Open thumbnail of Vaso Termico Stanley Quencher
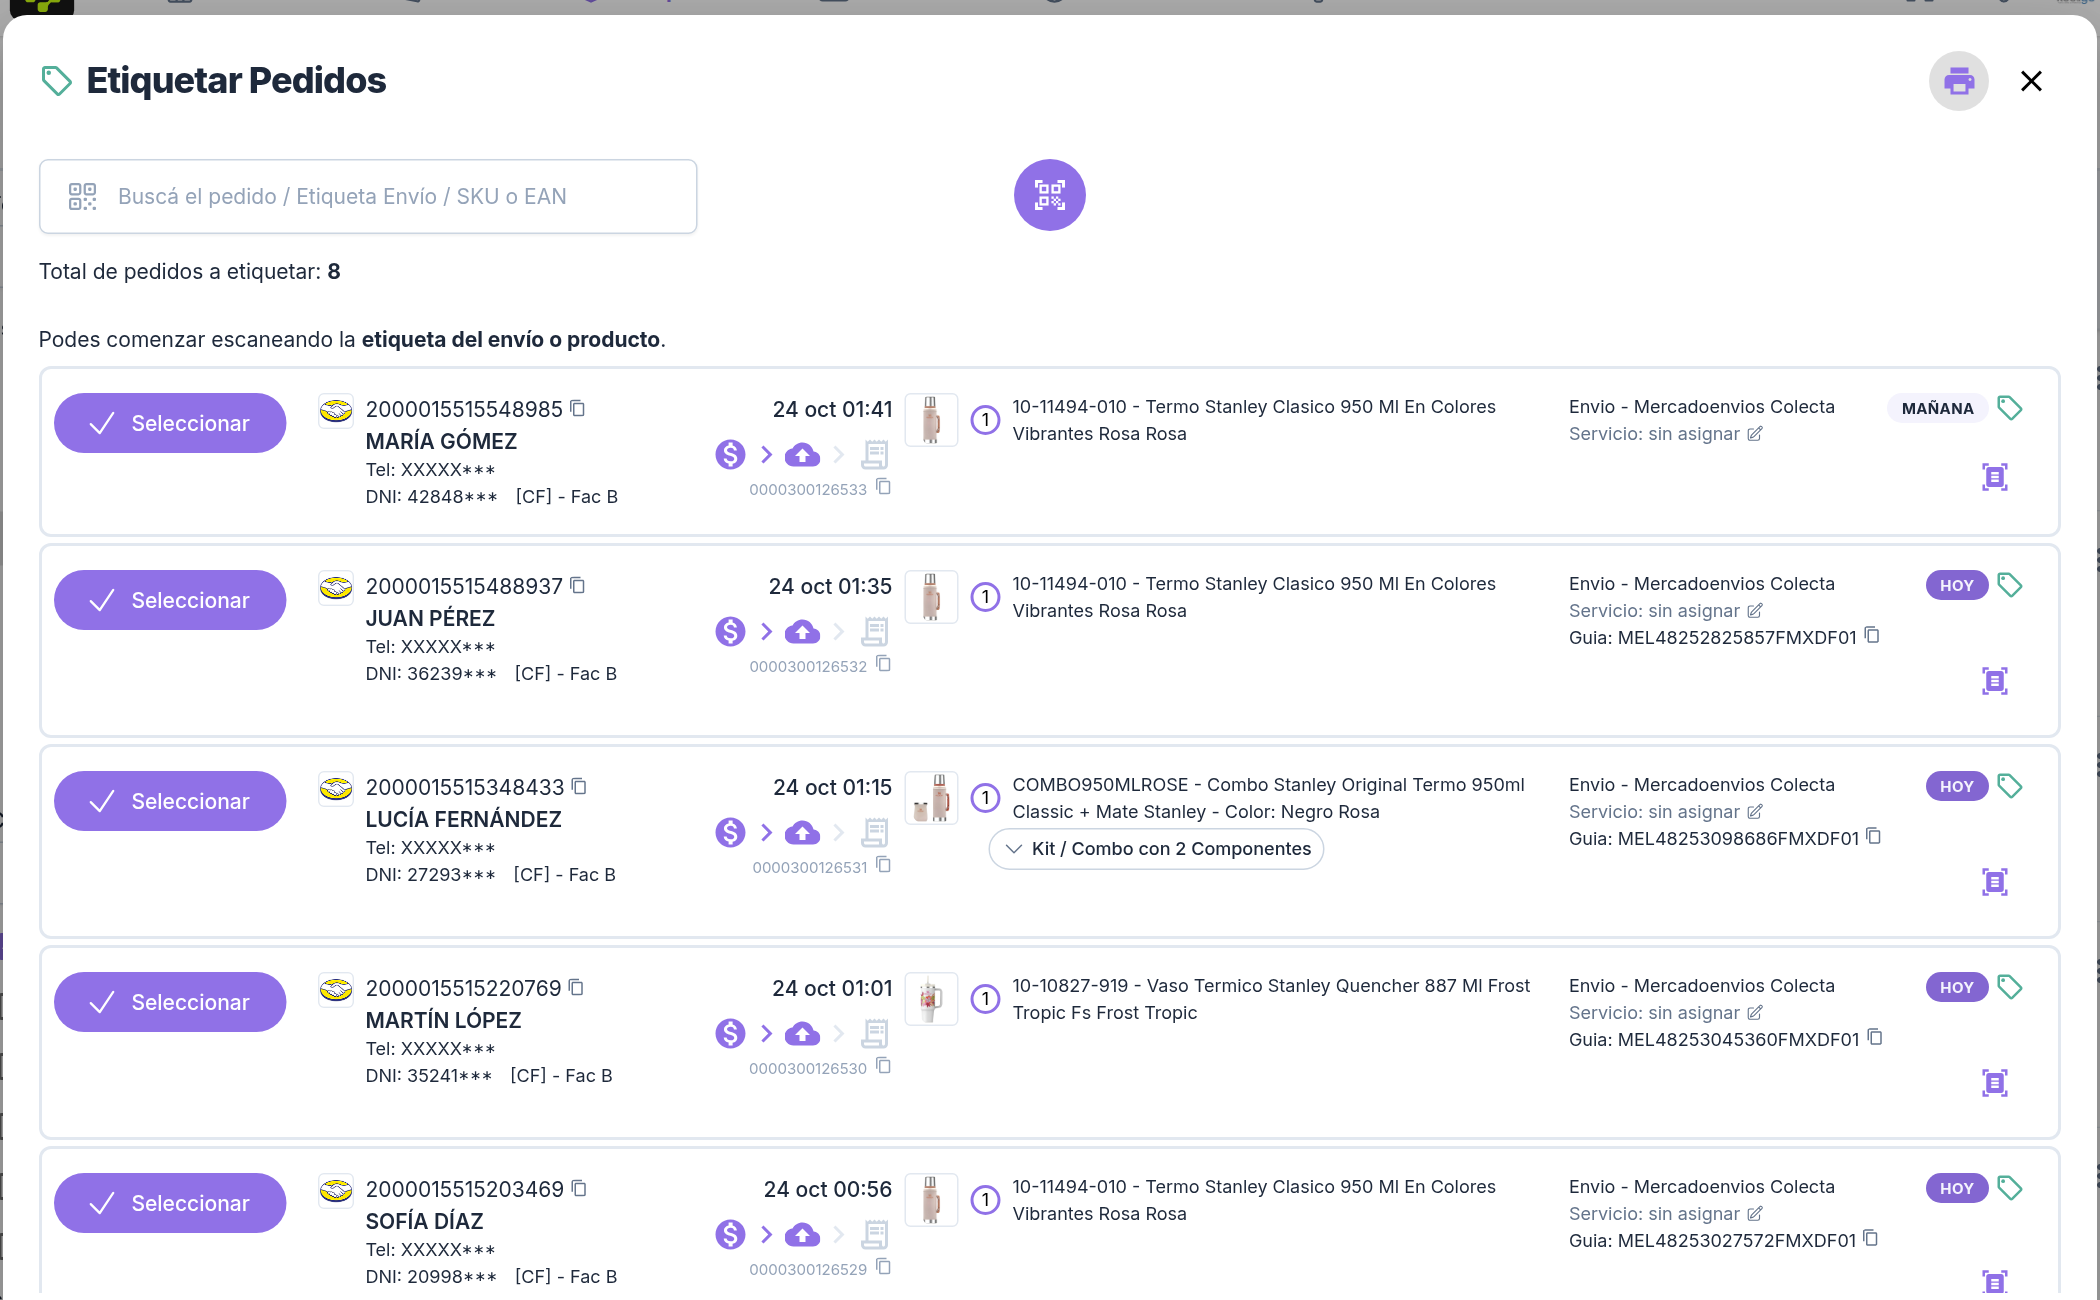Screen dimensions: 2100x1300 tap(931, 999)
